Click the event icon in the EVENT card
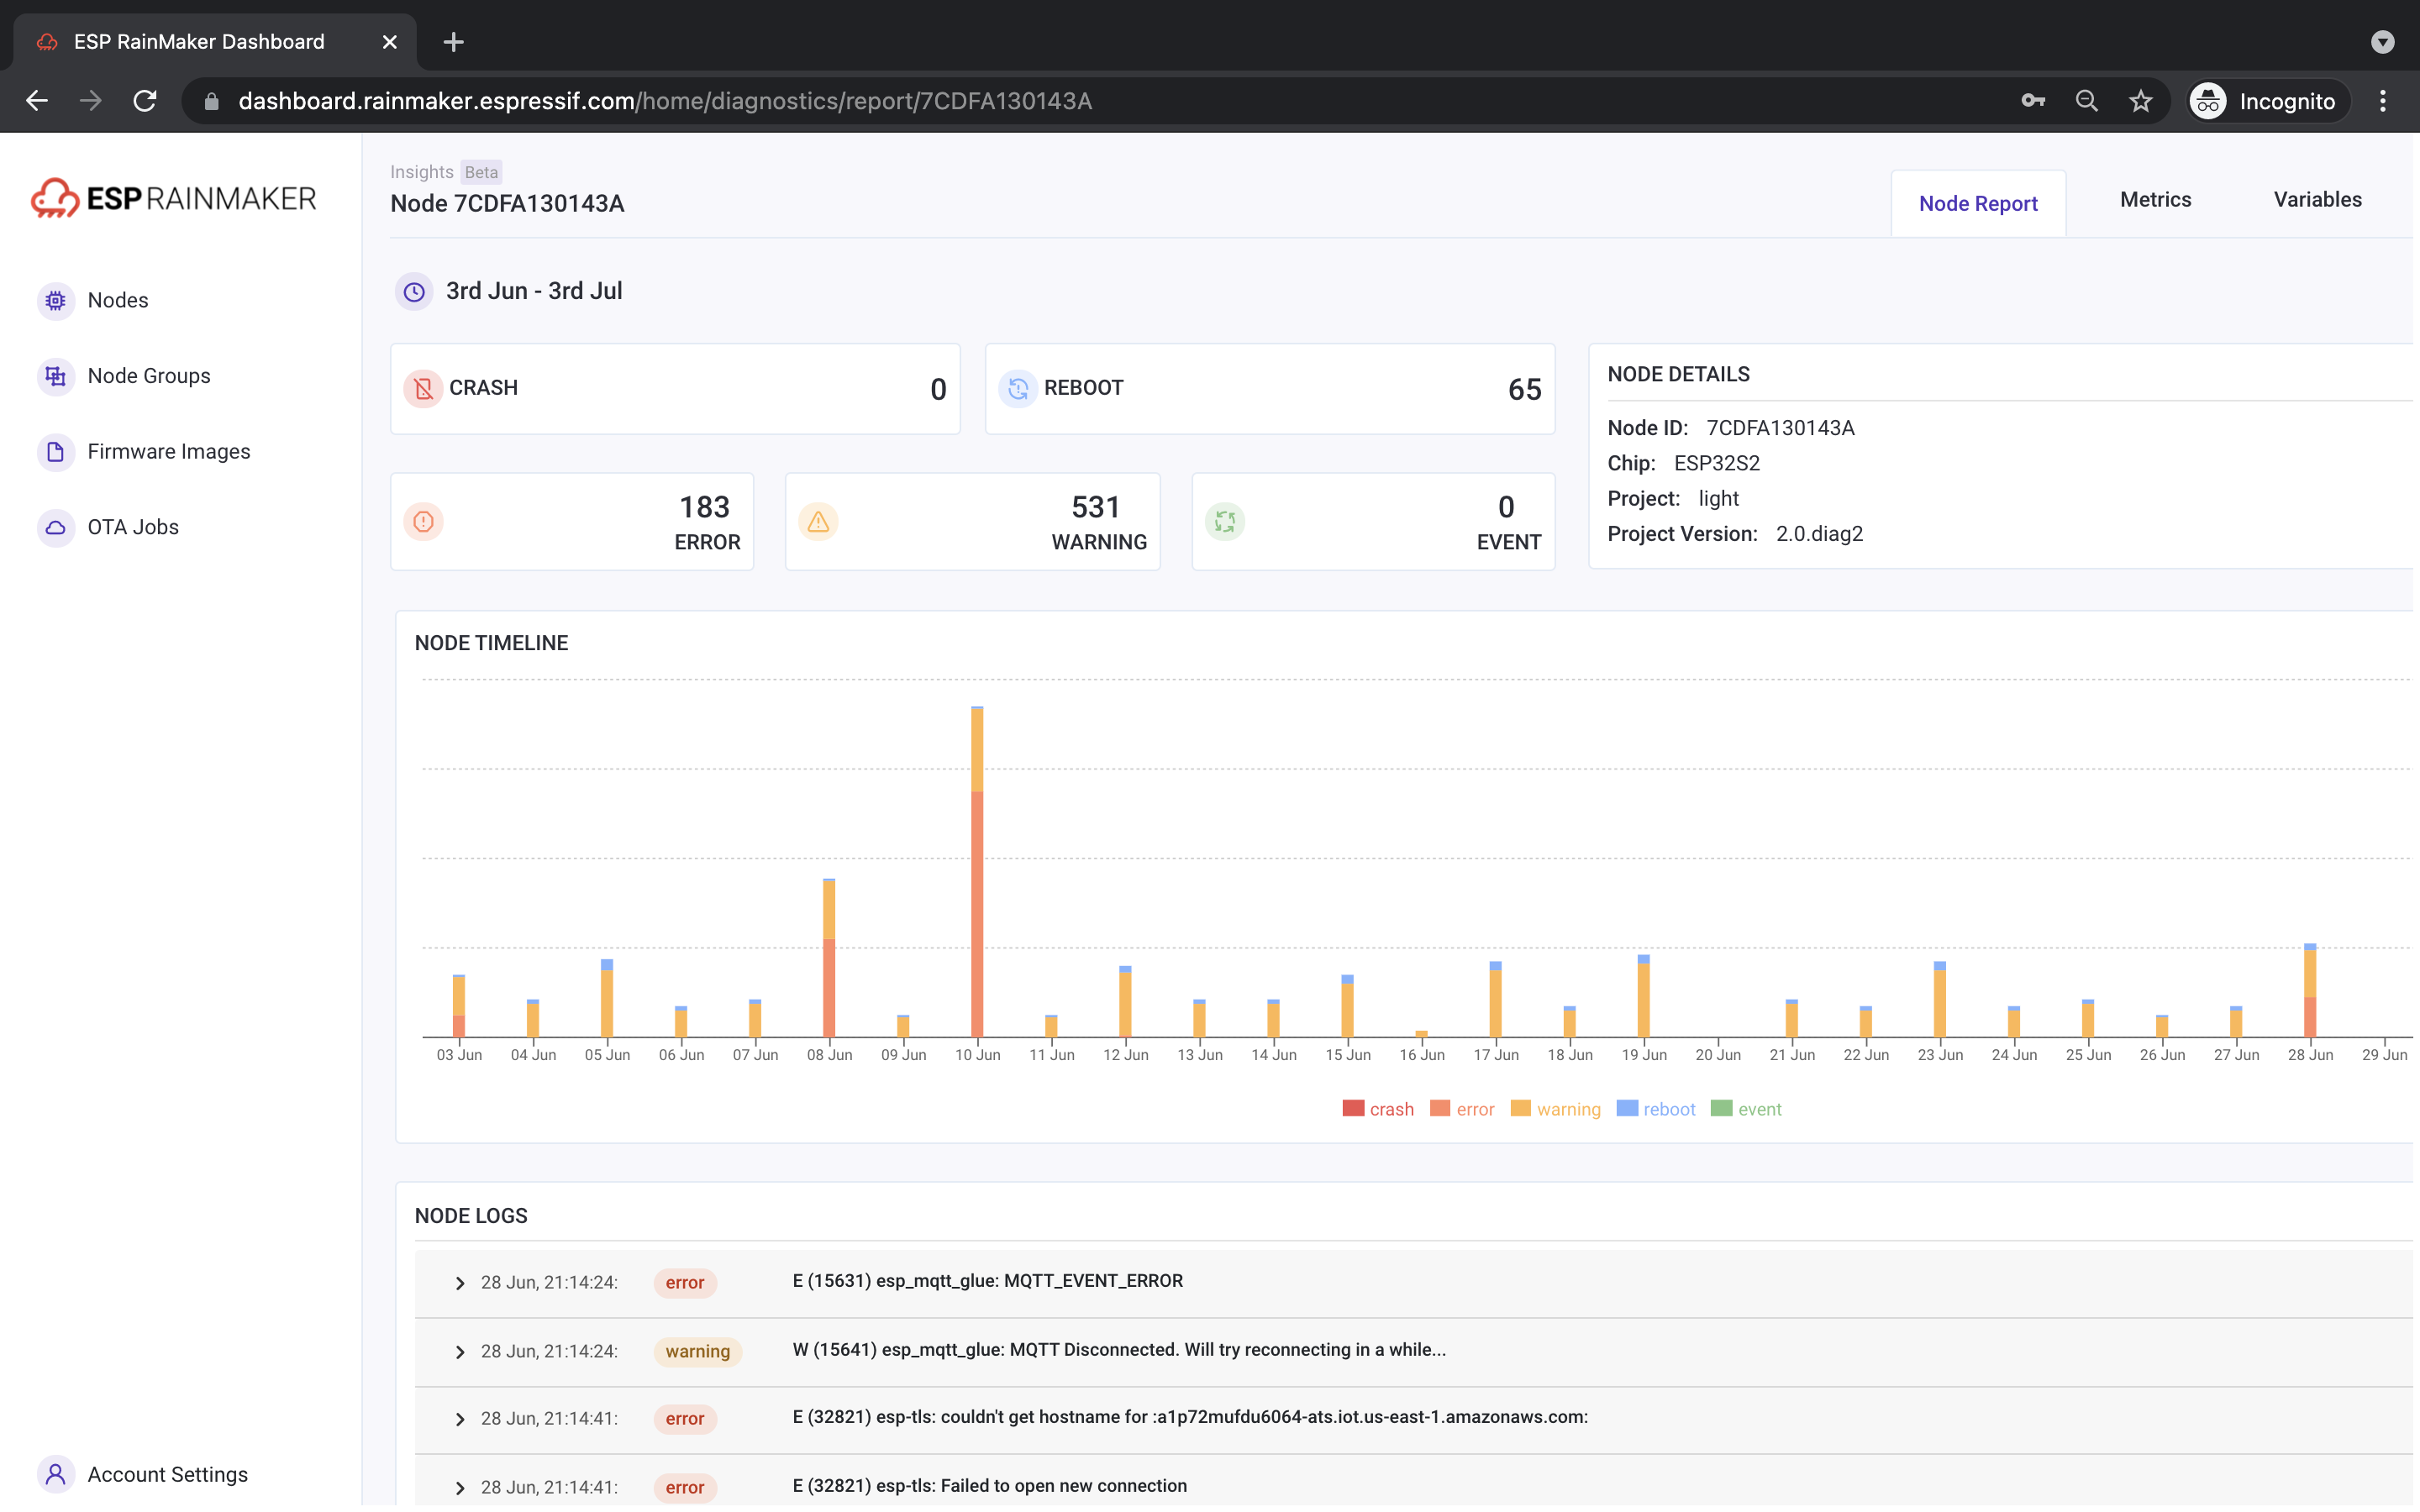2420x1512 pixels. tap(1224, 521)
